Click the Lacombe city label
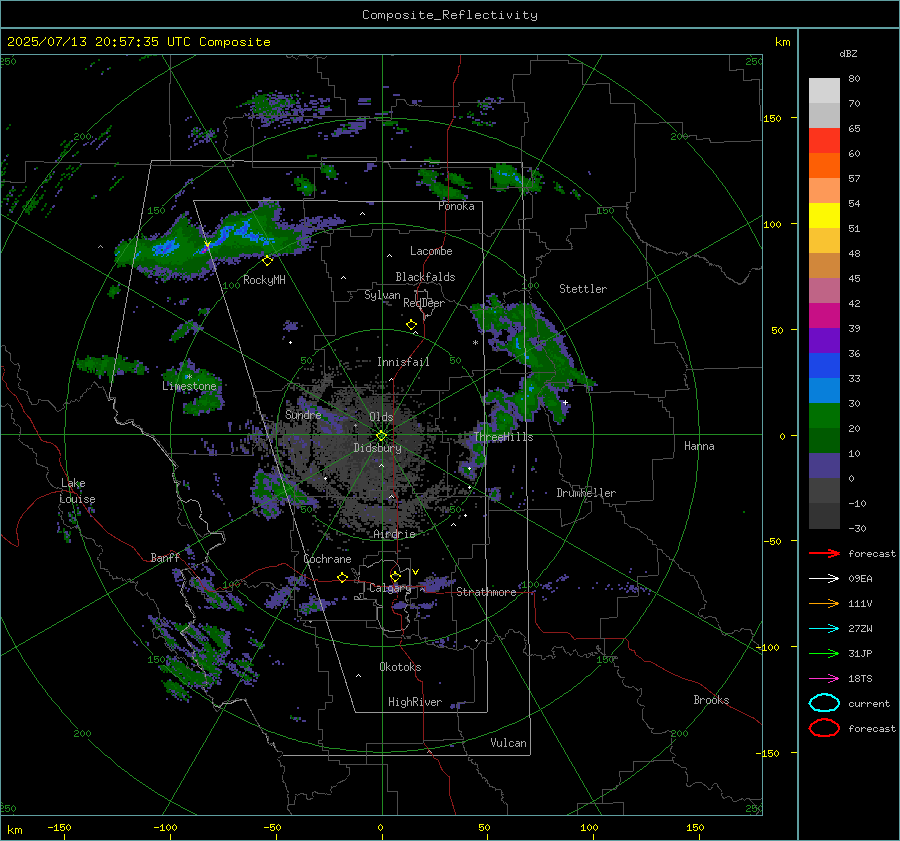Screen dimensions: 900x841 (431, 251)
